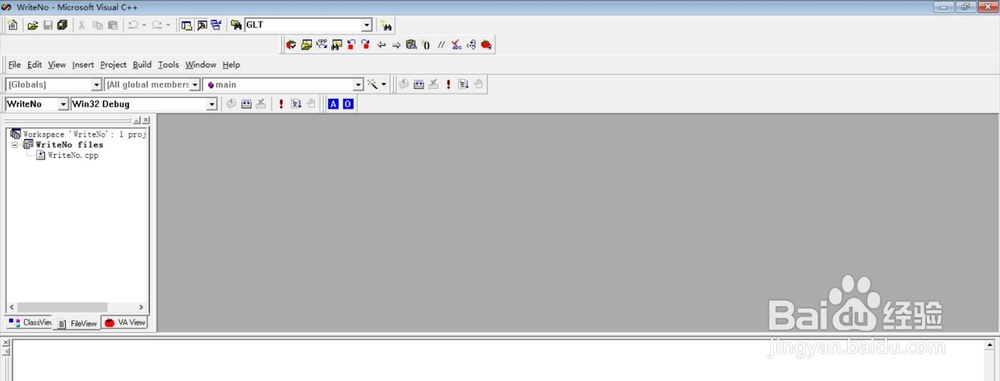Open the Window menu
1000x381 pixels.
201,64
